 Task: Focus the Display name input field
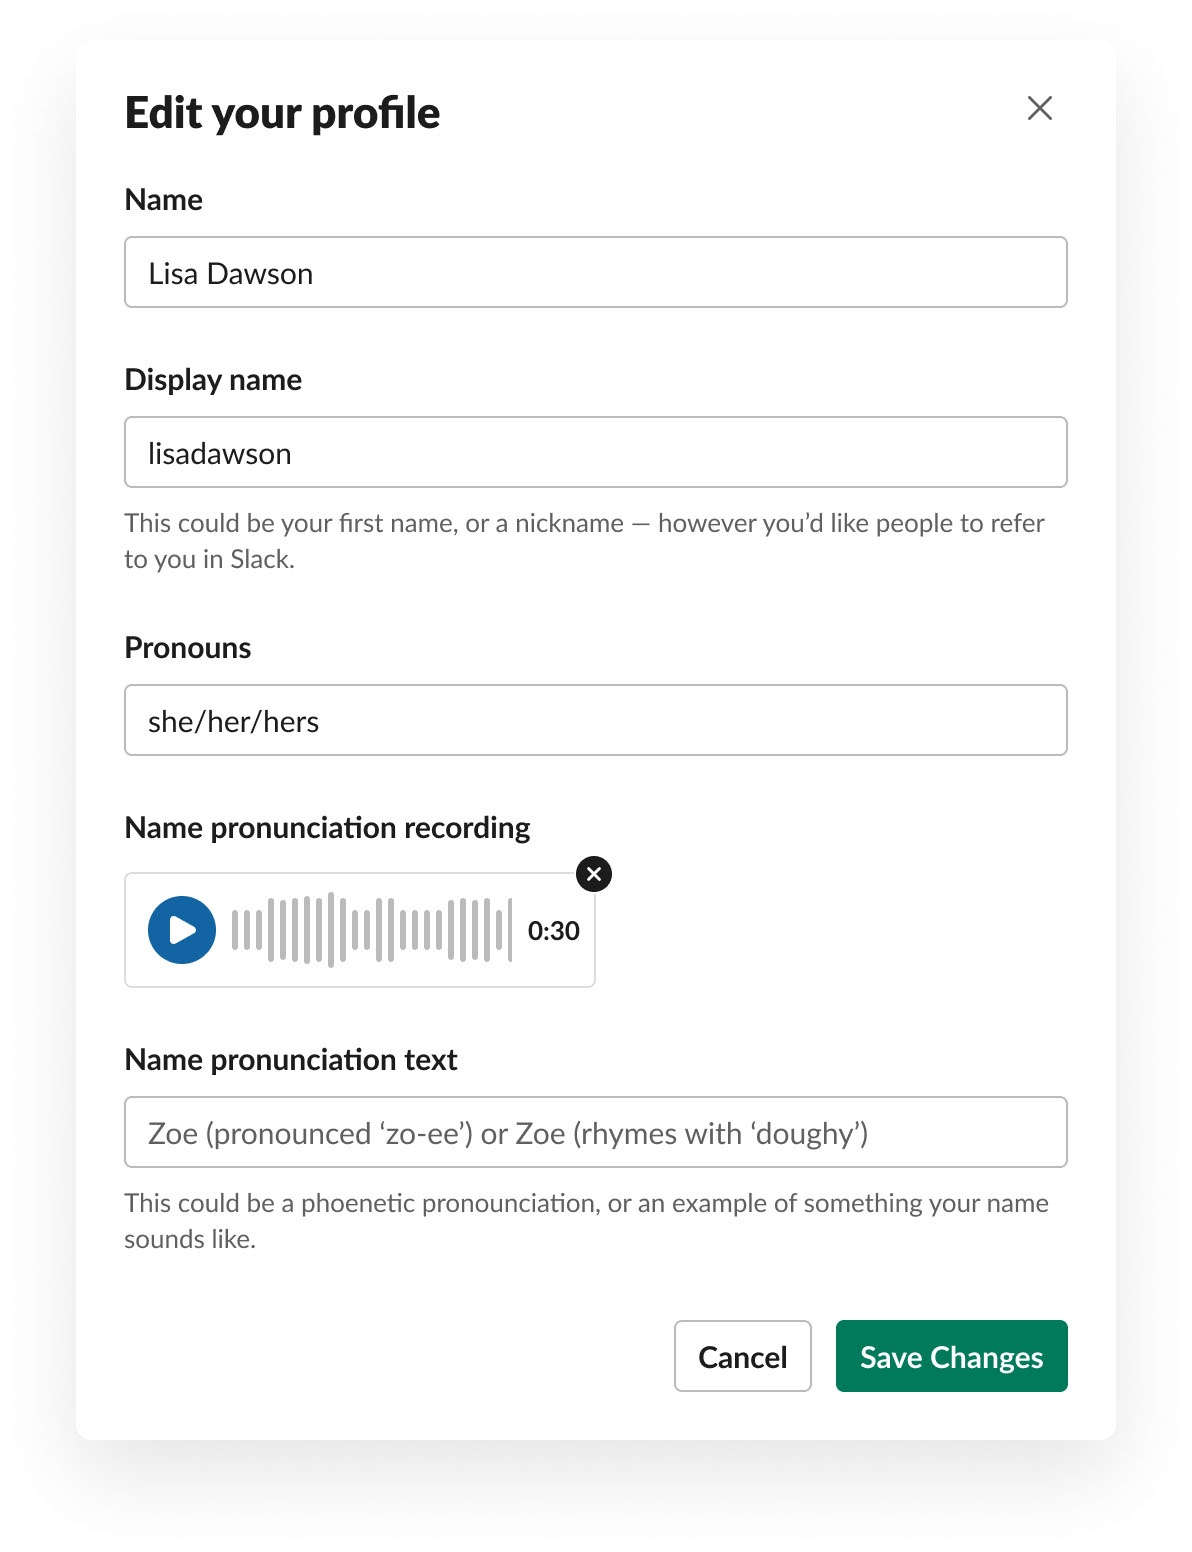[x=595, y=452]
